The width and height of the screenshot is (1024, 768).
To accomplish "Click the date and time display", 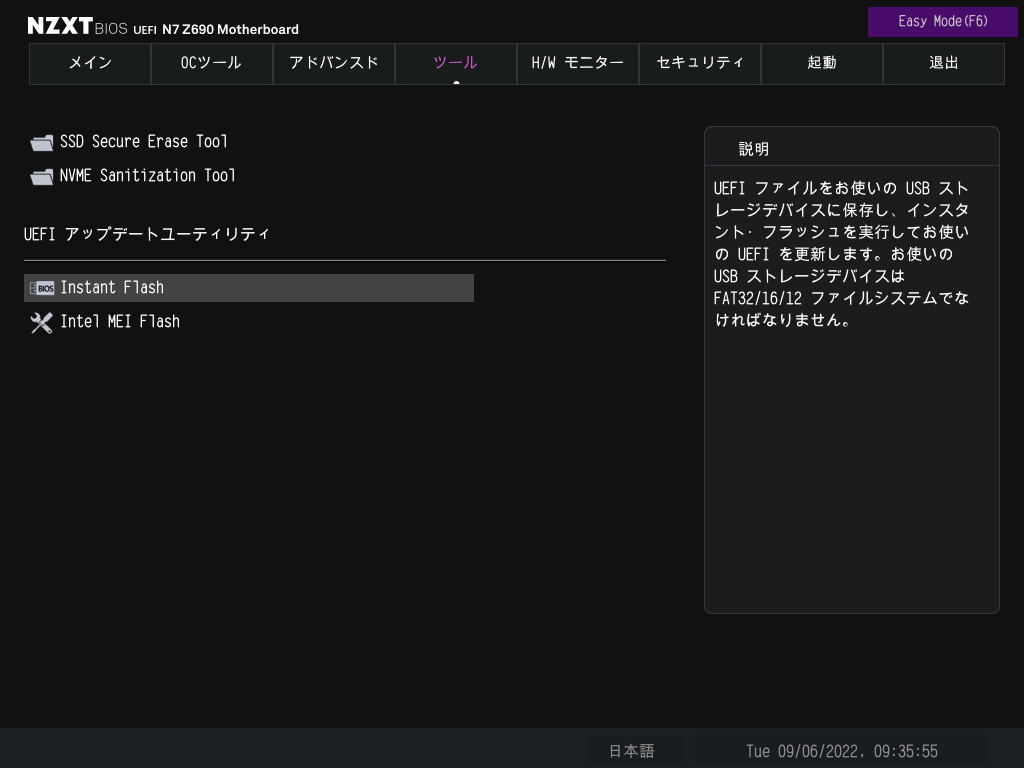I will (x=842, y=751).
